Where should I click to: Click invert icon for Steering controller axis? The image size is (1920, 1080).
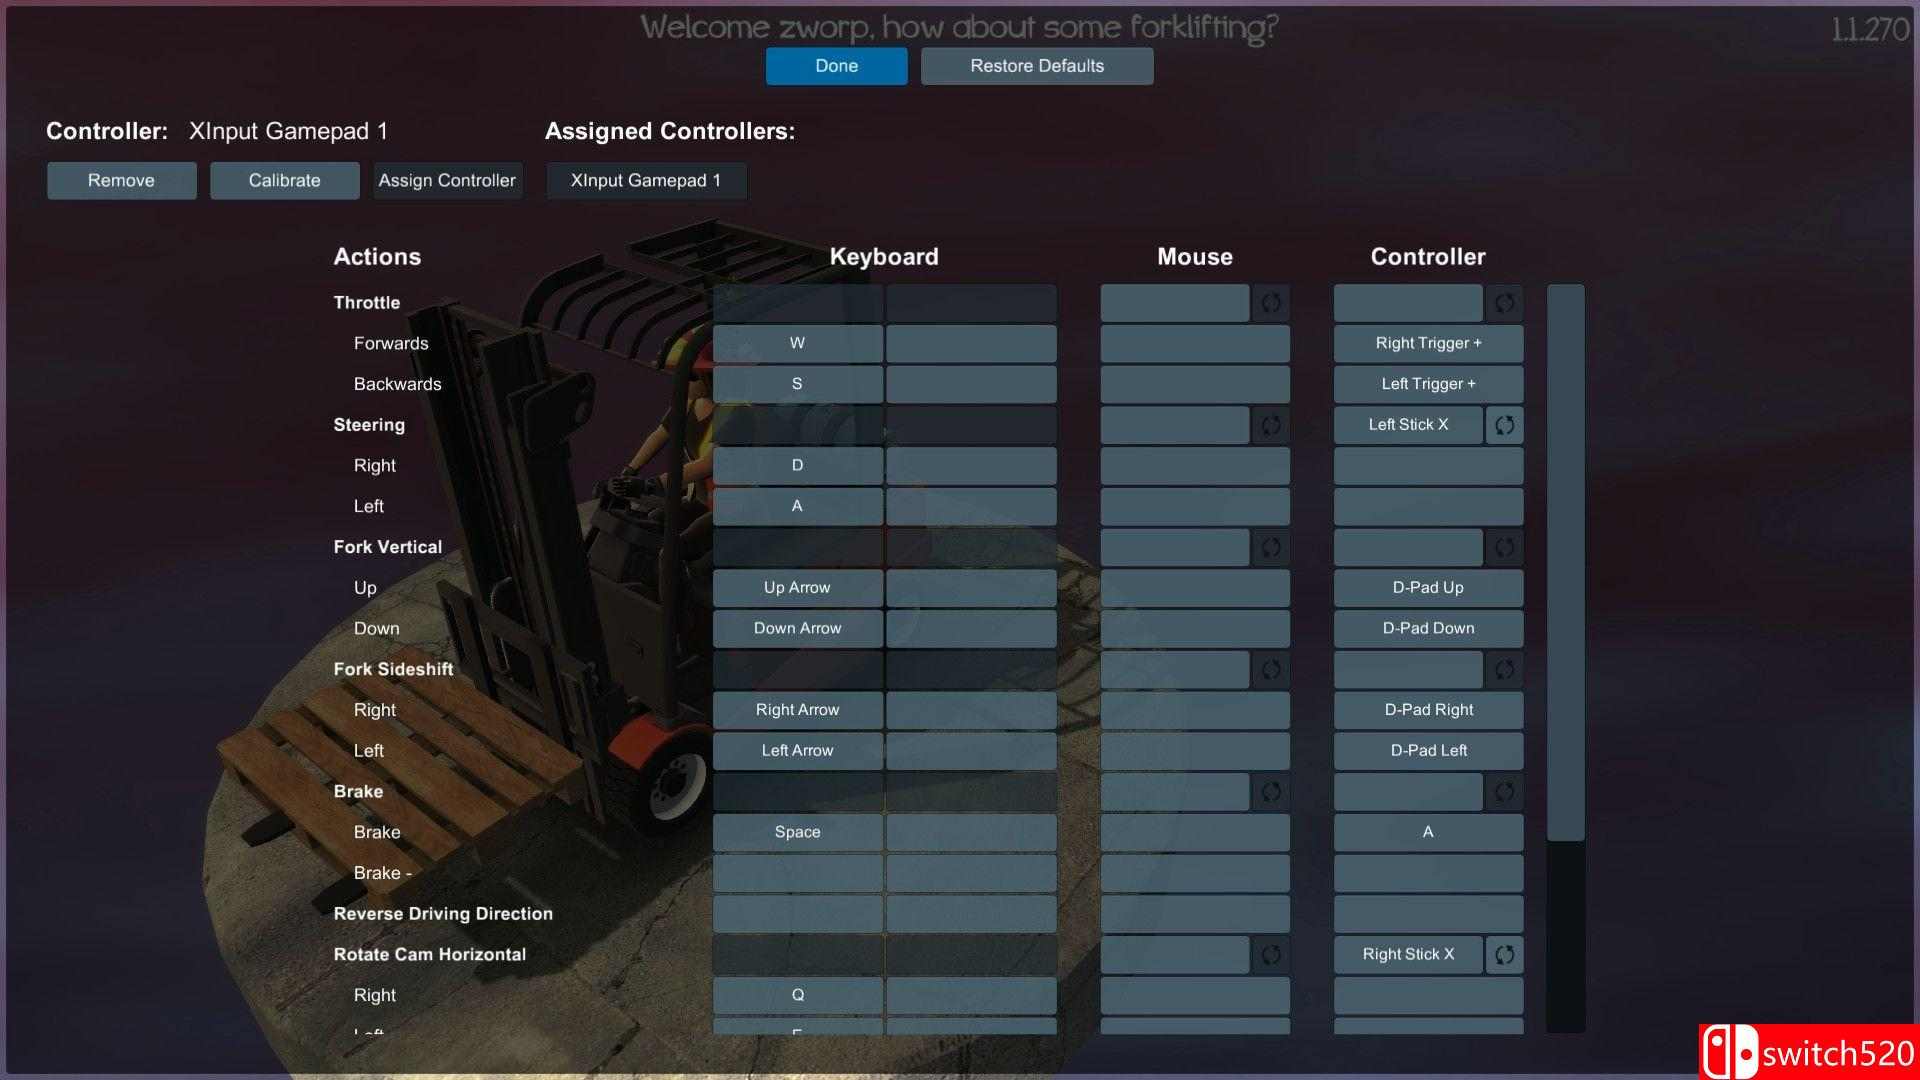(x=1504, y=425)
